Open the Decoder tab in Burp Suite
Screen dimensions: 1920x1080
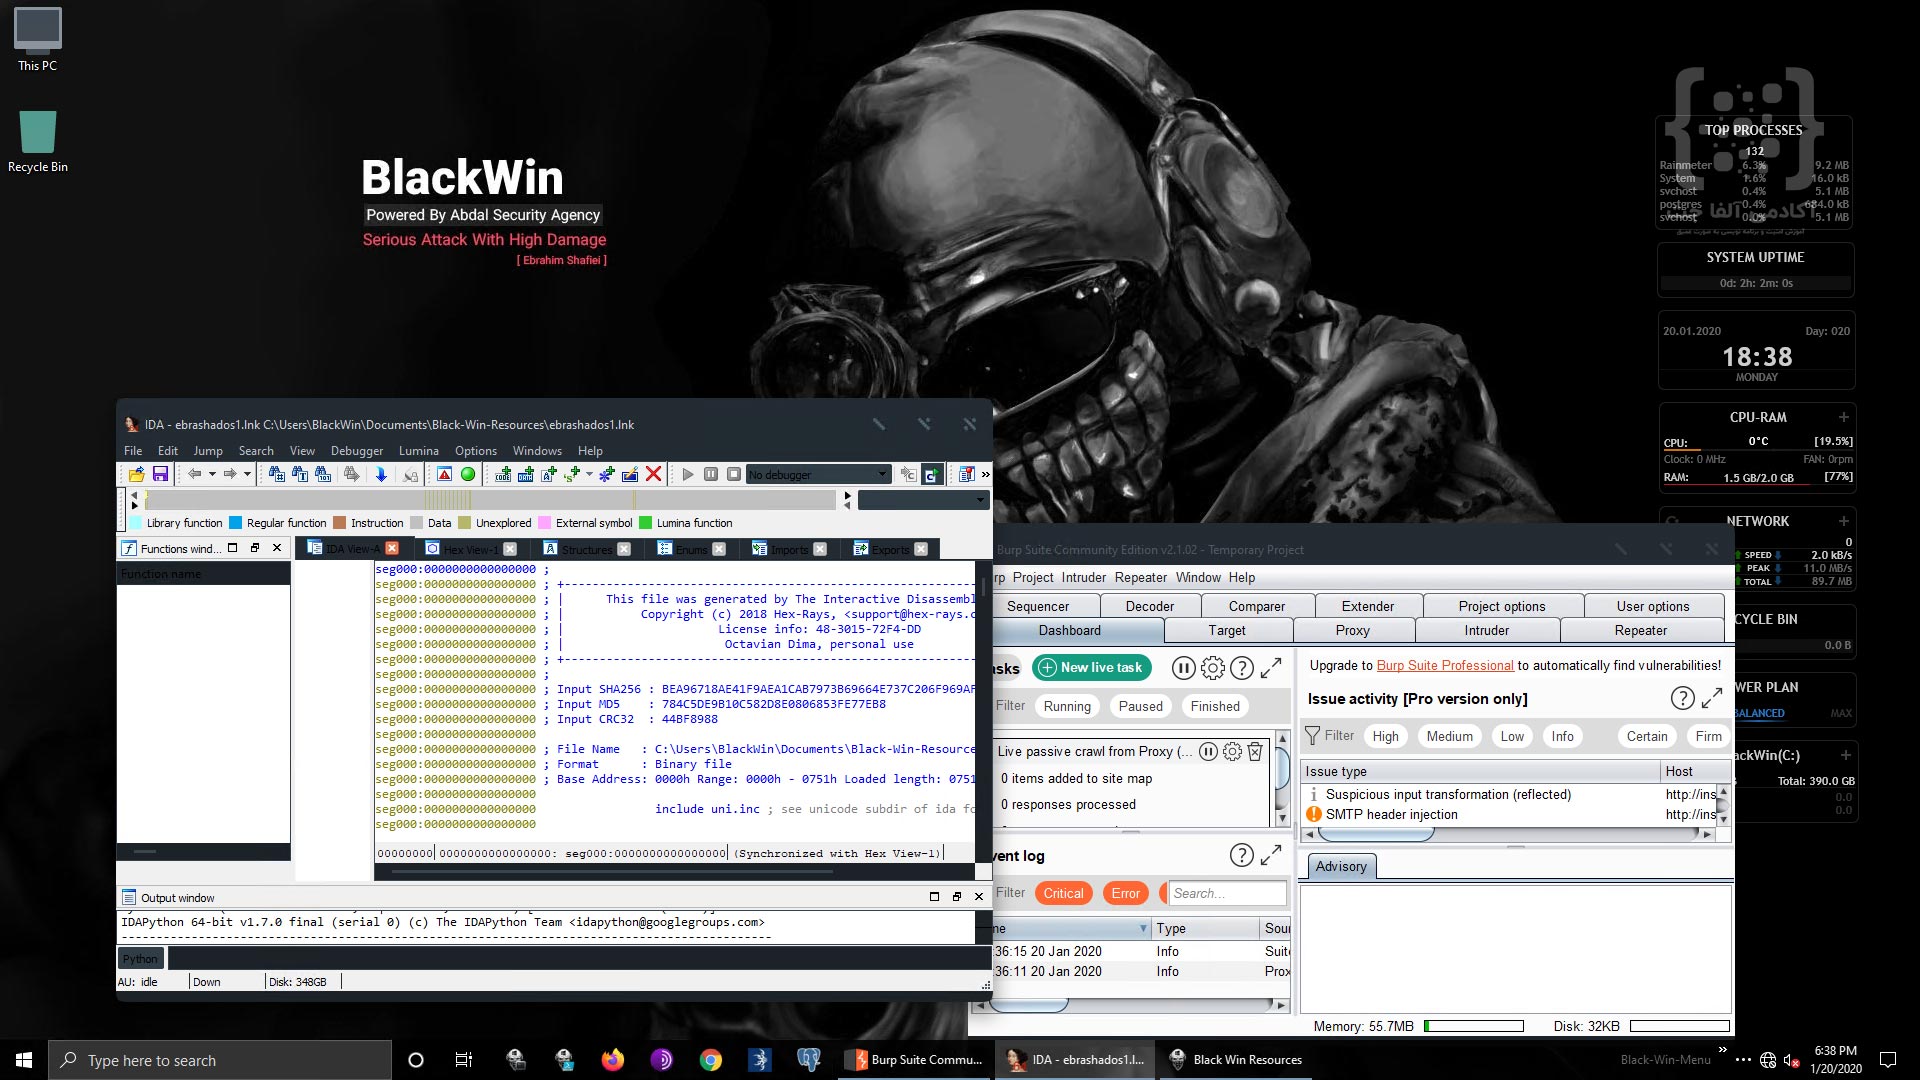click(x=1149, y=606)
